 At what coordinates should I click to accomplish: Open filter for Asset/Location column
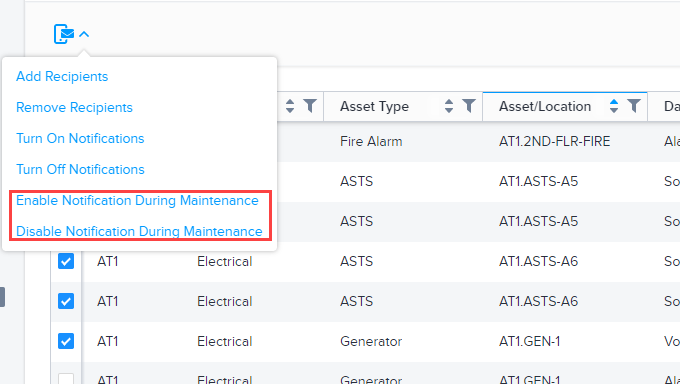click(634, 106)
